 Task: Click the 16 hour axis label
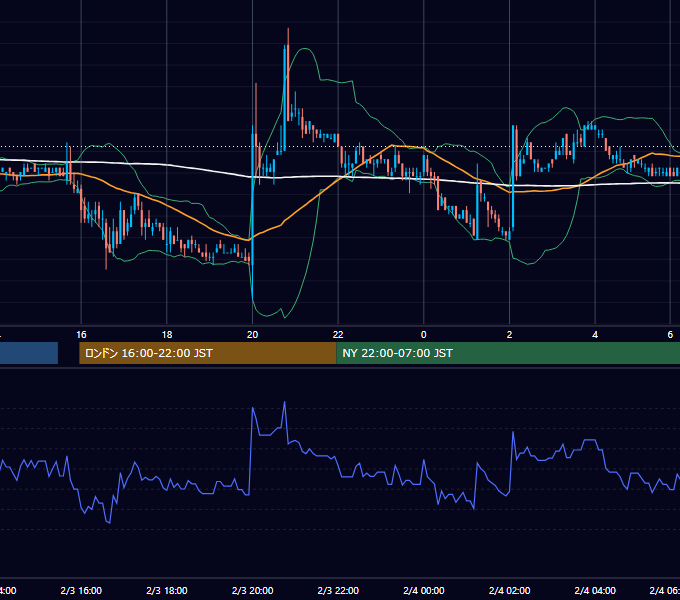tap(81, 335)
